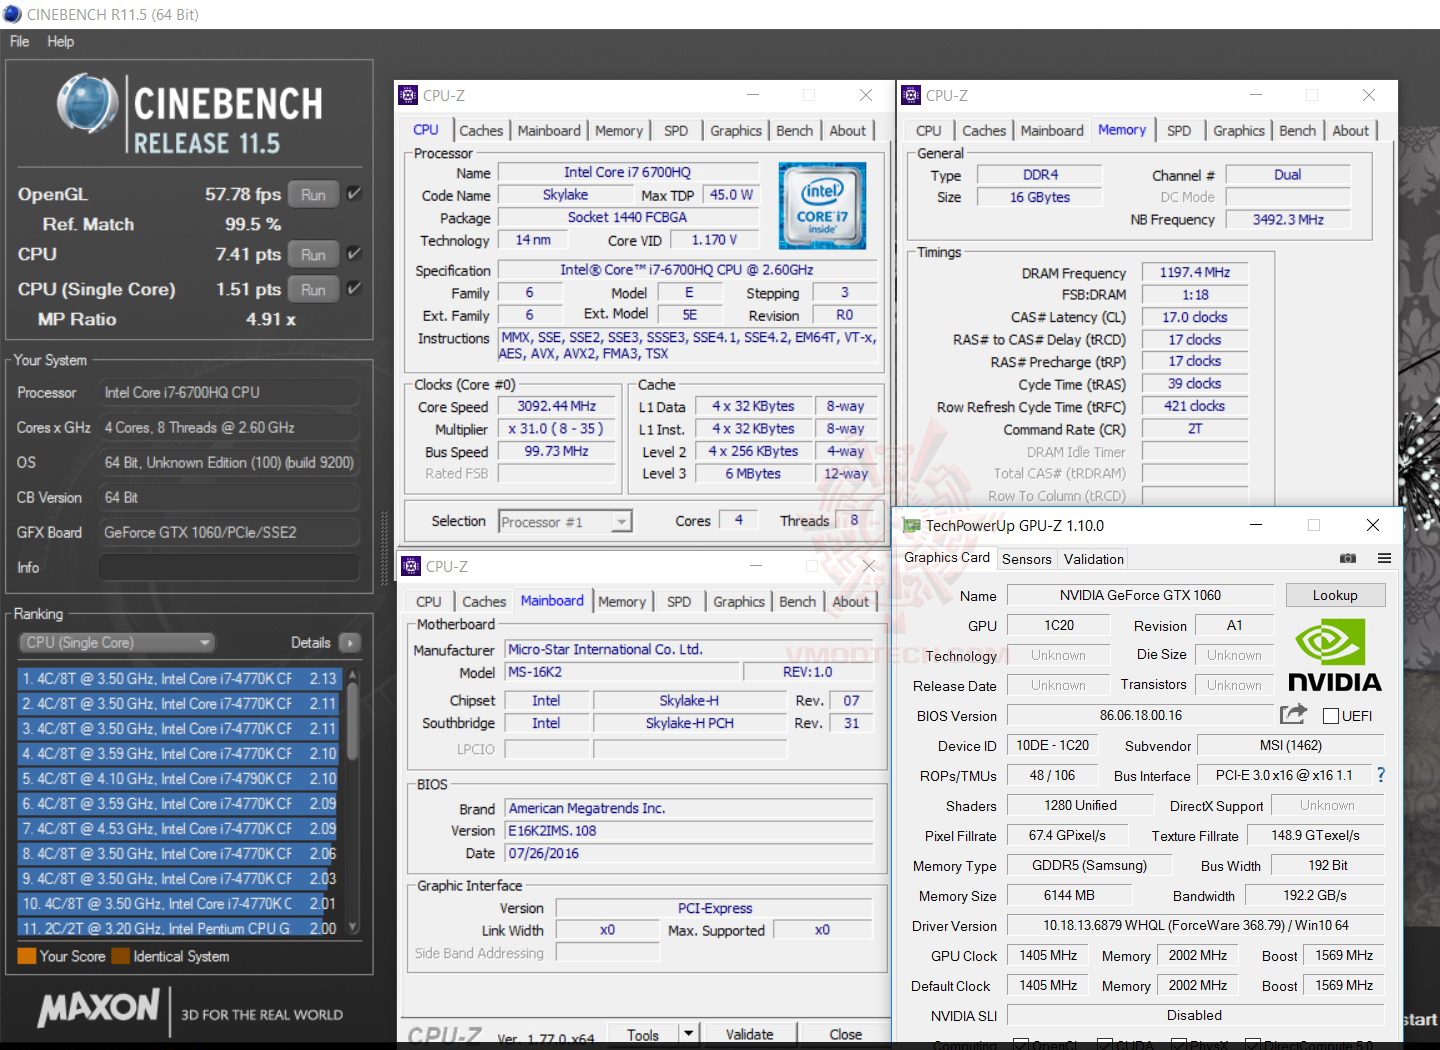Click the Cinebench sphere logo
This screenshot has height=1050, width=1440.
[x=87, y=104]
